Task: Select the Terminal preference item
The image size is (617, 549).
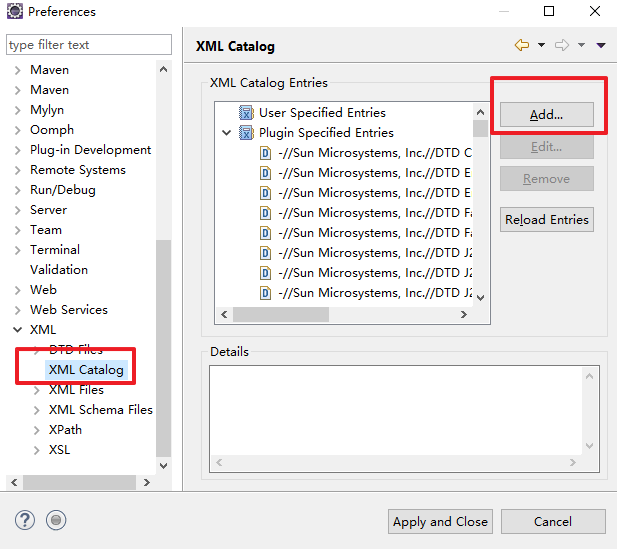Action: [x=55, y=250]
